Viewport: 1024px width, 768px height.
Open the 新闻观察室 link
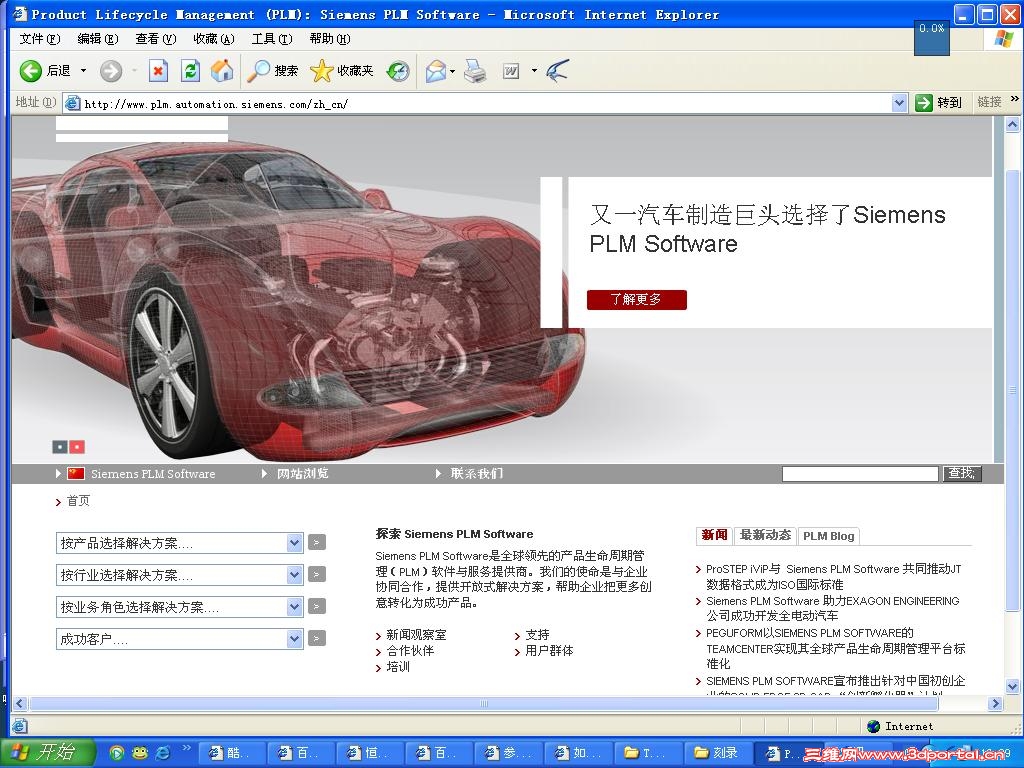[416, 635]
